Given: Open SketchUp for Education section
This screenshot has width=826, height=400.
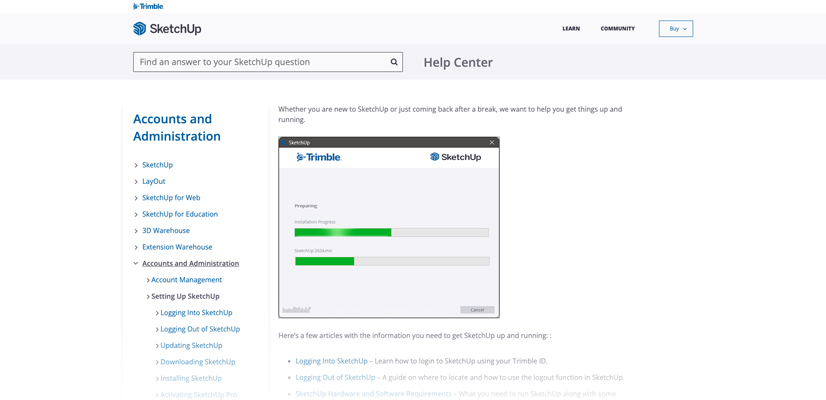Looking at the screenshot, I should 180,214.
